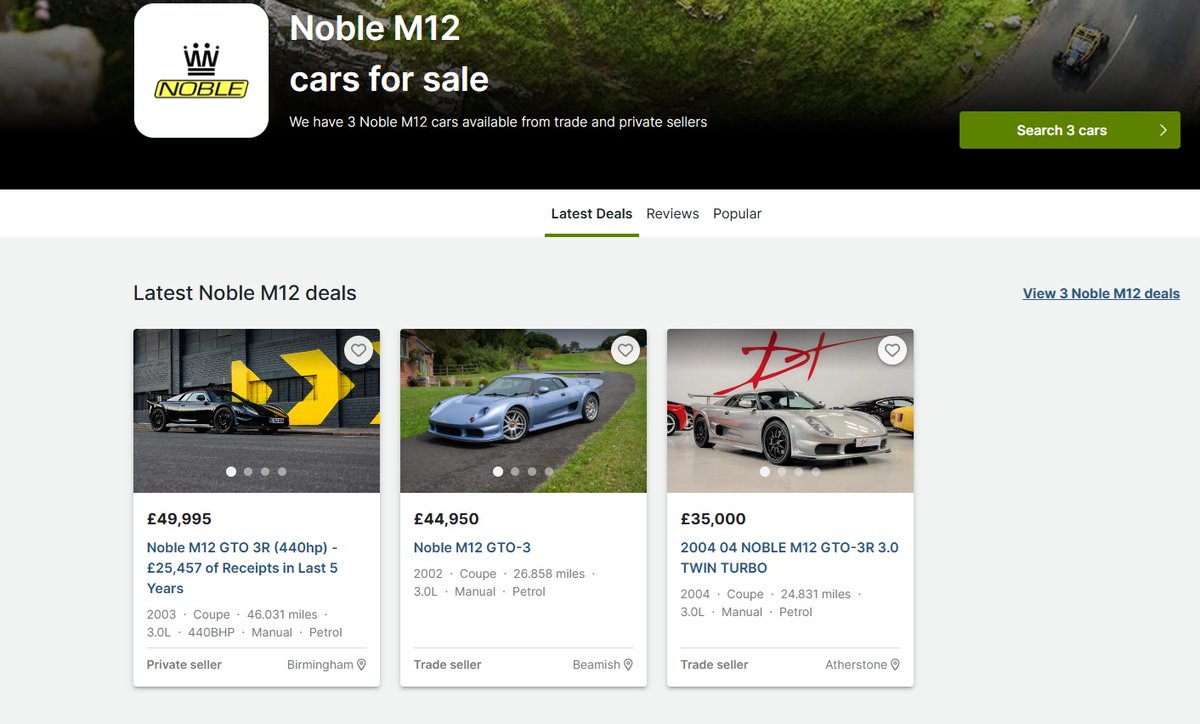
Task: Click Trade seller label on Beamish card
Action: [447, 665]
